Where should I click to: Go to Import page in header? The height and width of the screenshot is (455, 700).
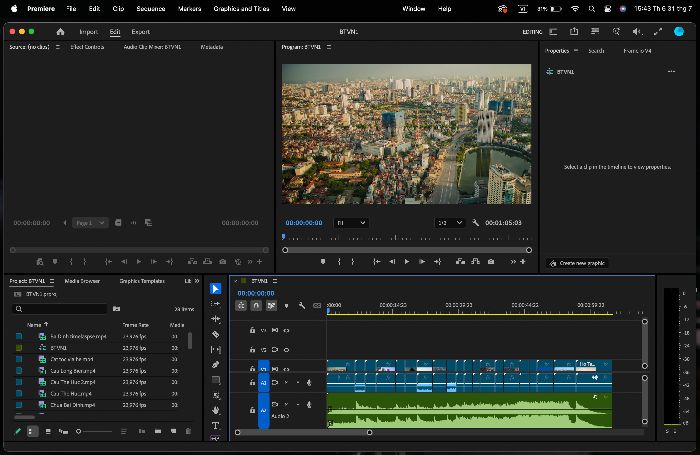[x=88, y=32]
